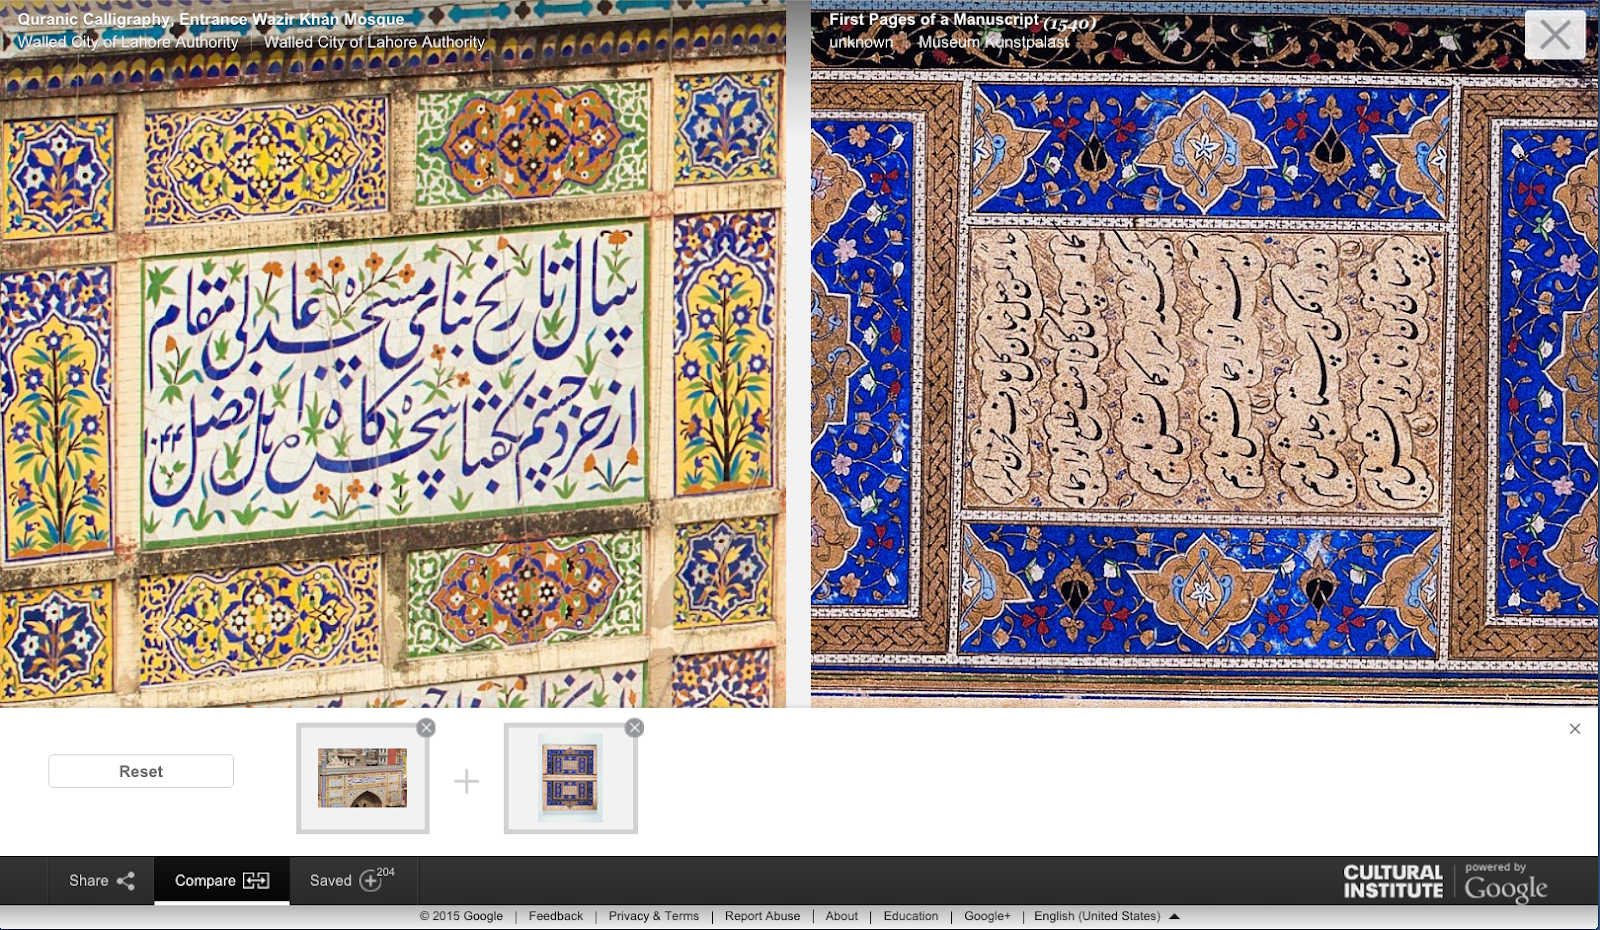This screenshot has height=930, width=1600.
Task: Open Privacy & Terms link
Action: tap(654, 916)
